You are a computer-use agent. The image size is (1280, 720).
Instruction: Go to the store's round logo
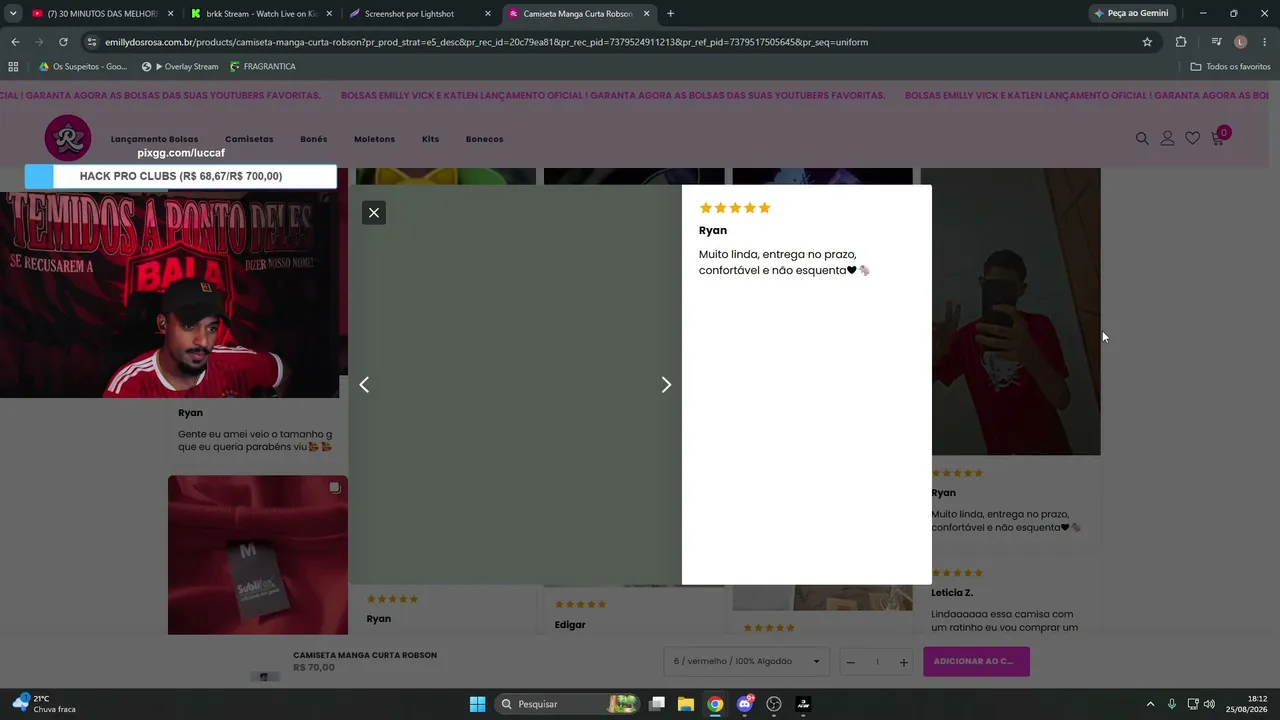point(68,139)
